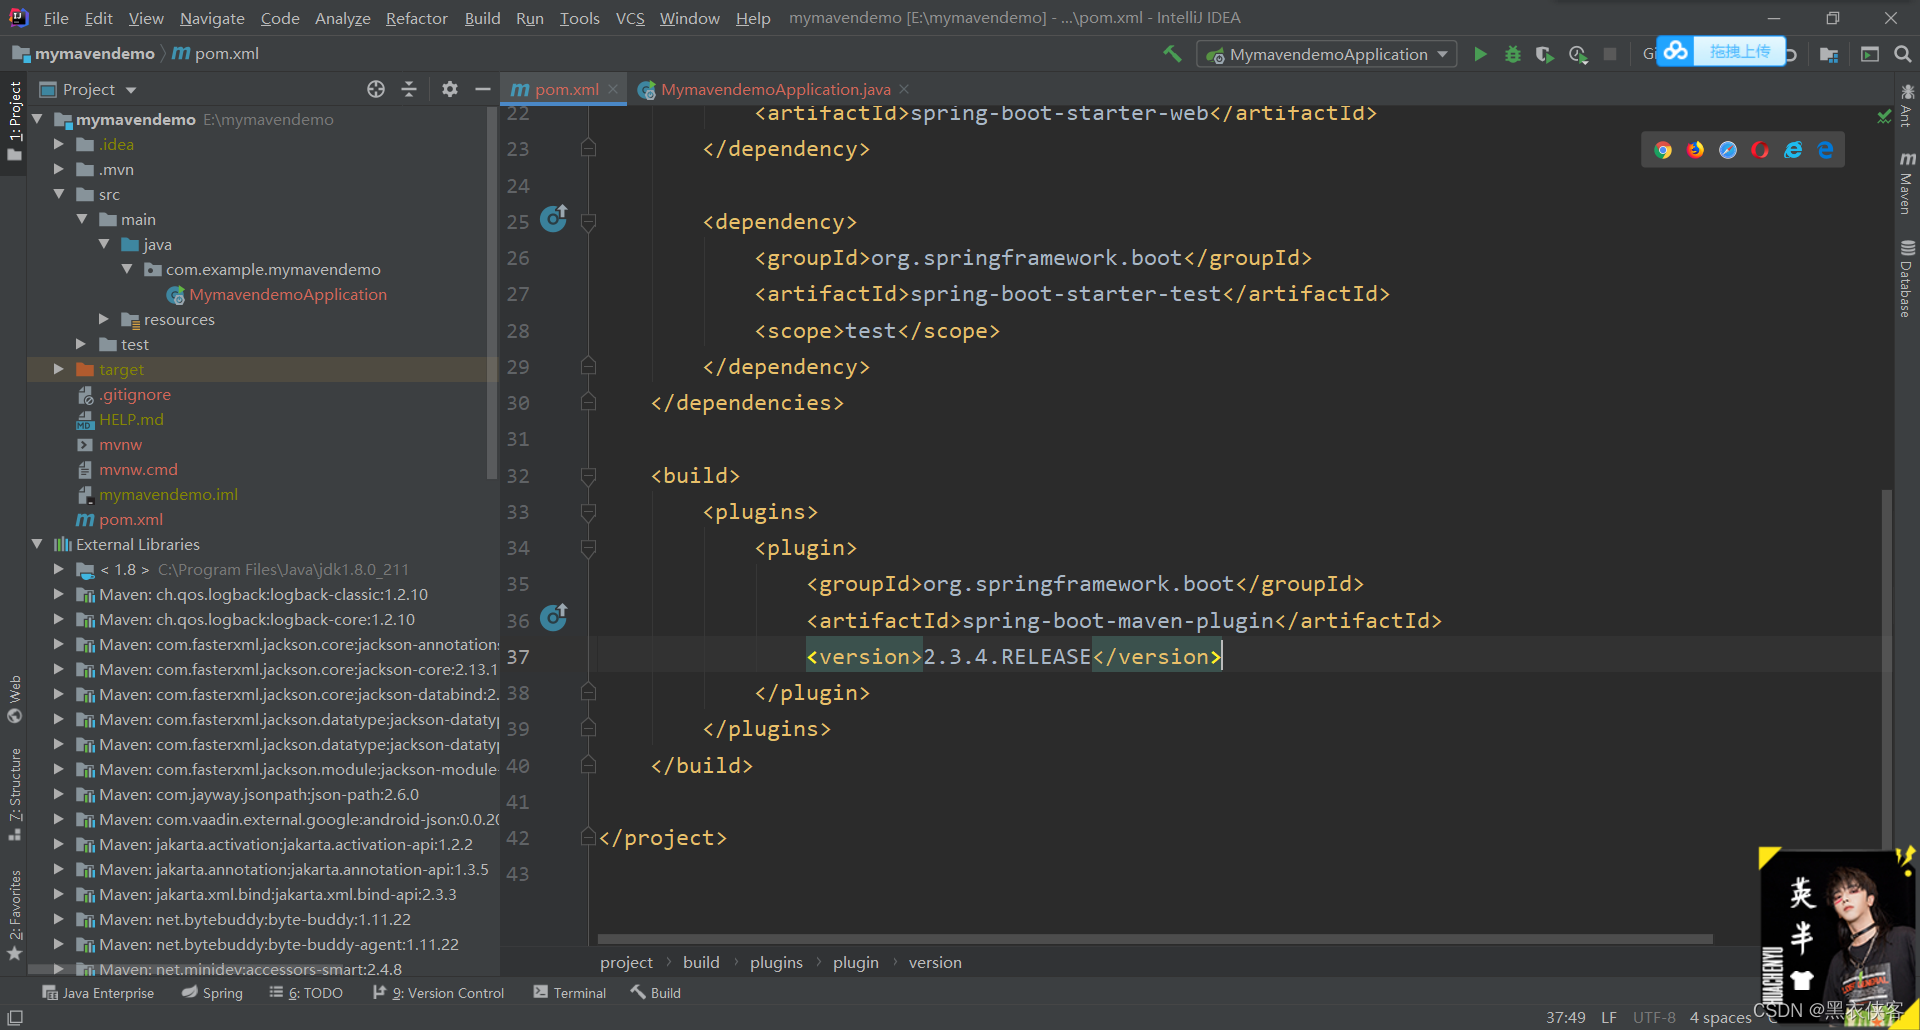Expand the test folder
The height and width of the screenshot is (1030, 1920).
click(81, 344)
